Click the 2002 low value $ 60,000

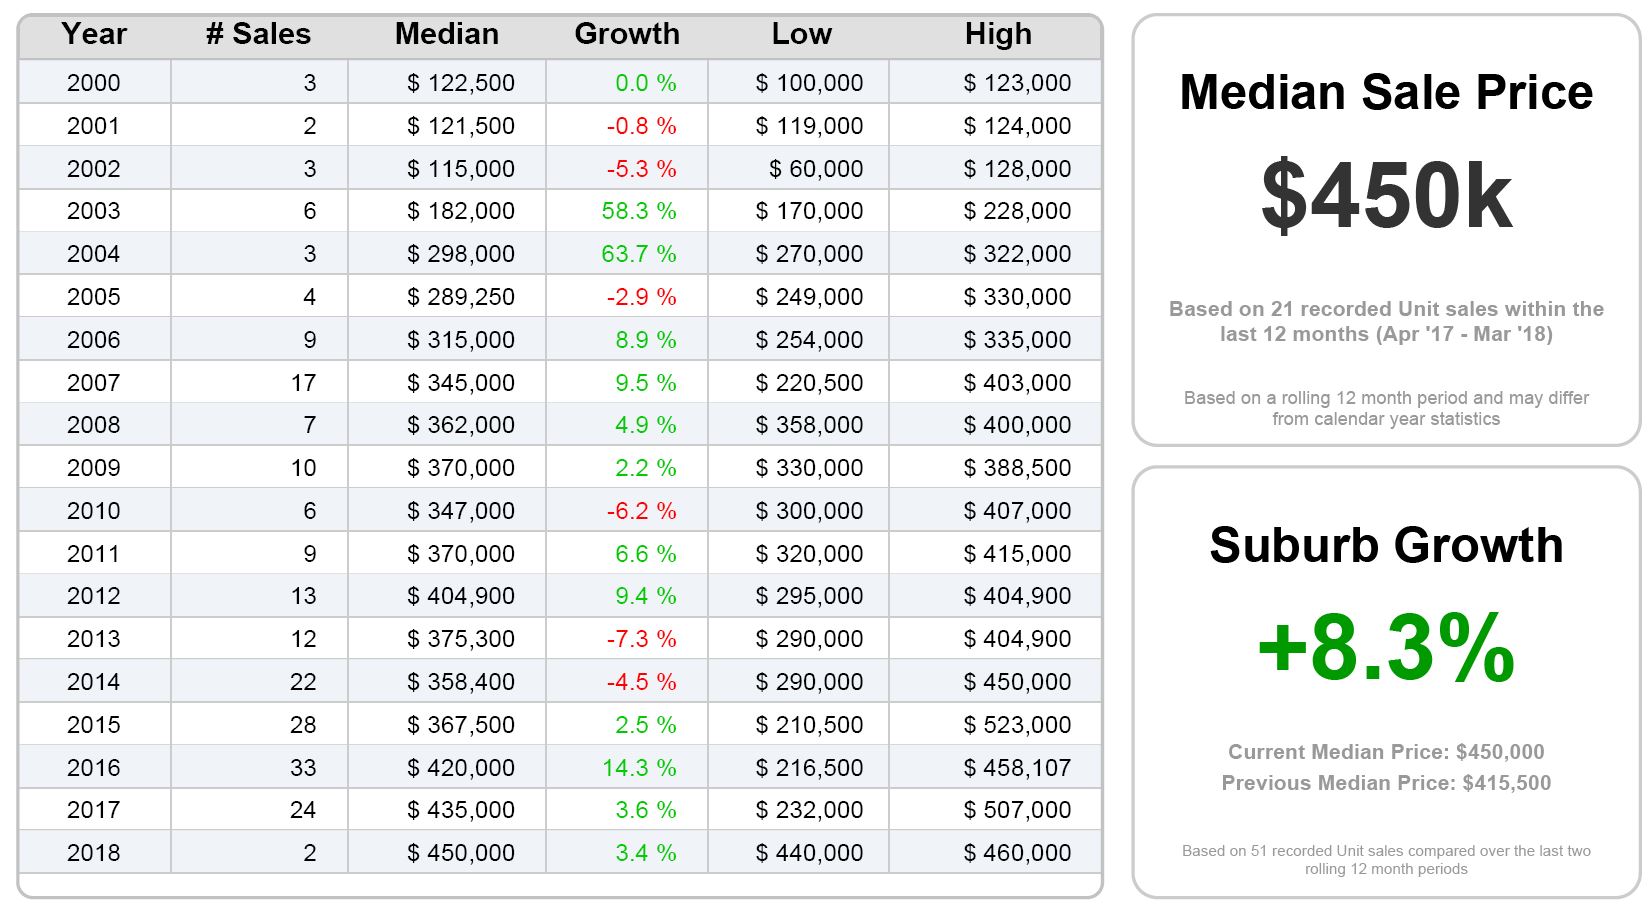(815, 169)
